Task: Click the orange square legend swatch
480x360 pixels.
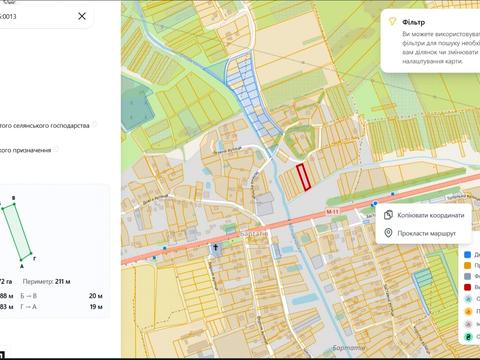Action: tap(468, 265)
